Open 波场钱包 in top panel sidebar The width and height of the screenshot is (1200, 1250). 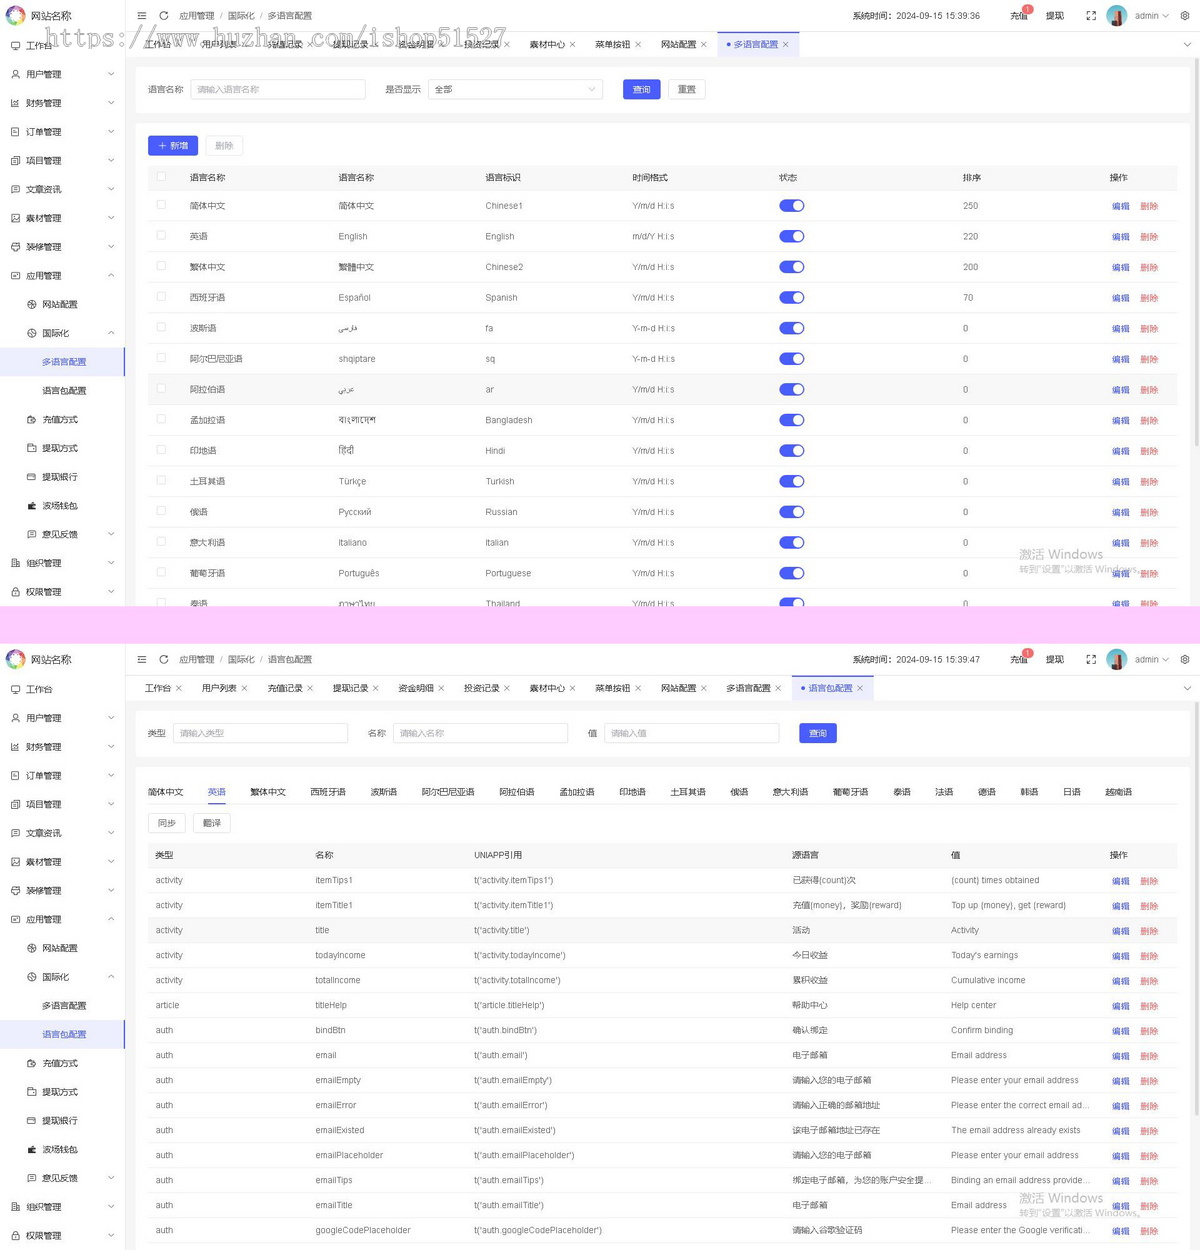62,506
